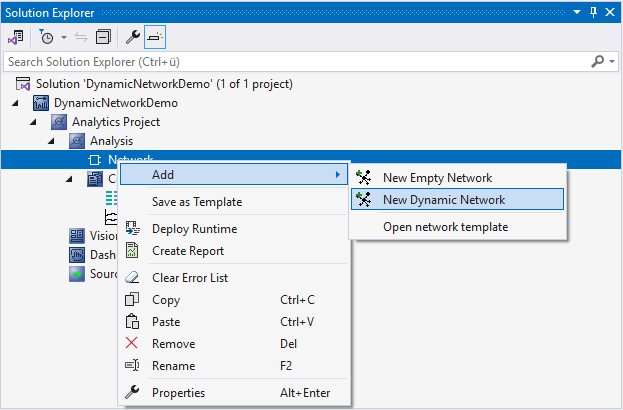Click the Add submenu arrow
The image size is (623, 410).
338,175
